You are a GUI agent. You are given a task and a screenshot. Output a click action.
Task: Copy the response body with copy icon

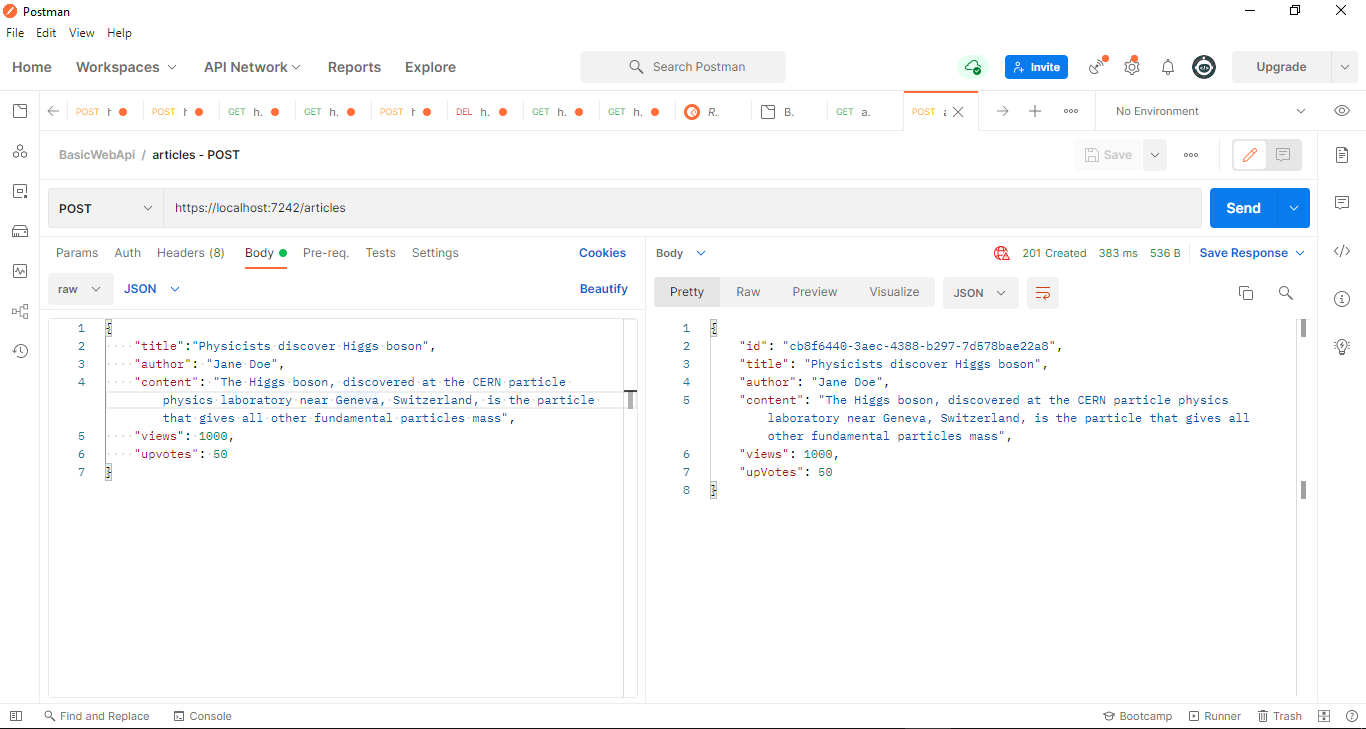[x=1246, y=293]
